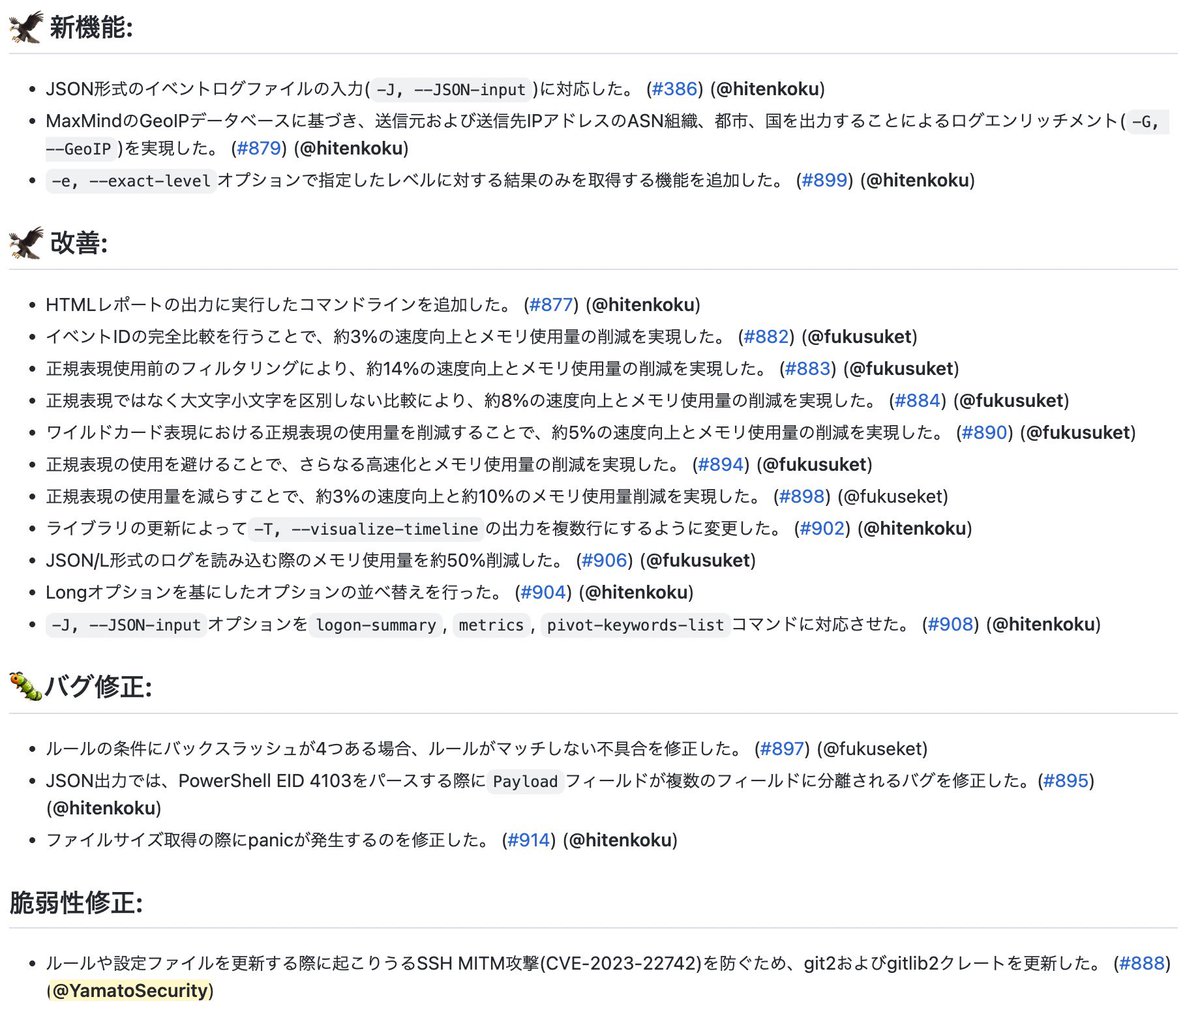Open @fukusuket mention next to #890
This screenshot has width=1200, height=1012.
point(1079,433)
